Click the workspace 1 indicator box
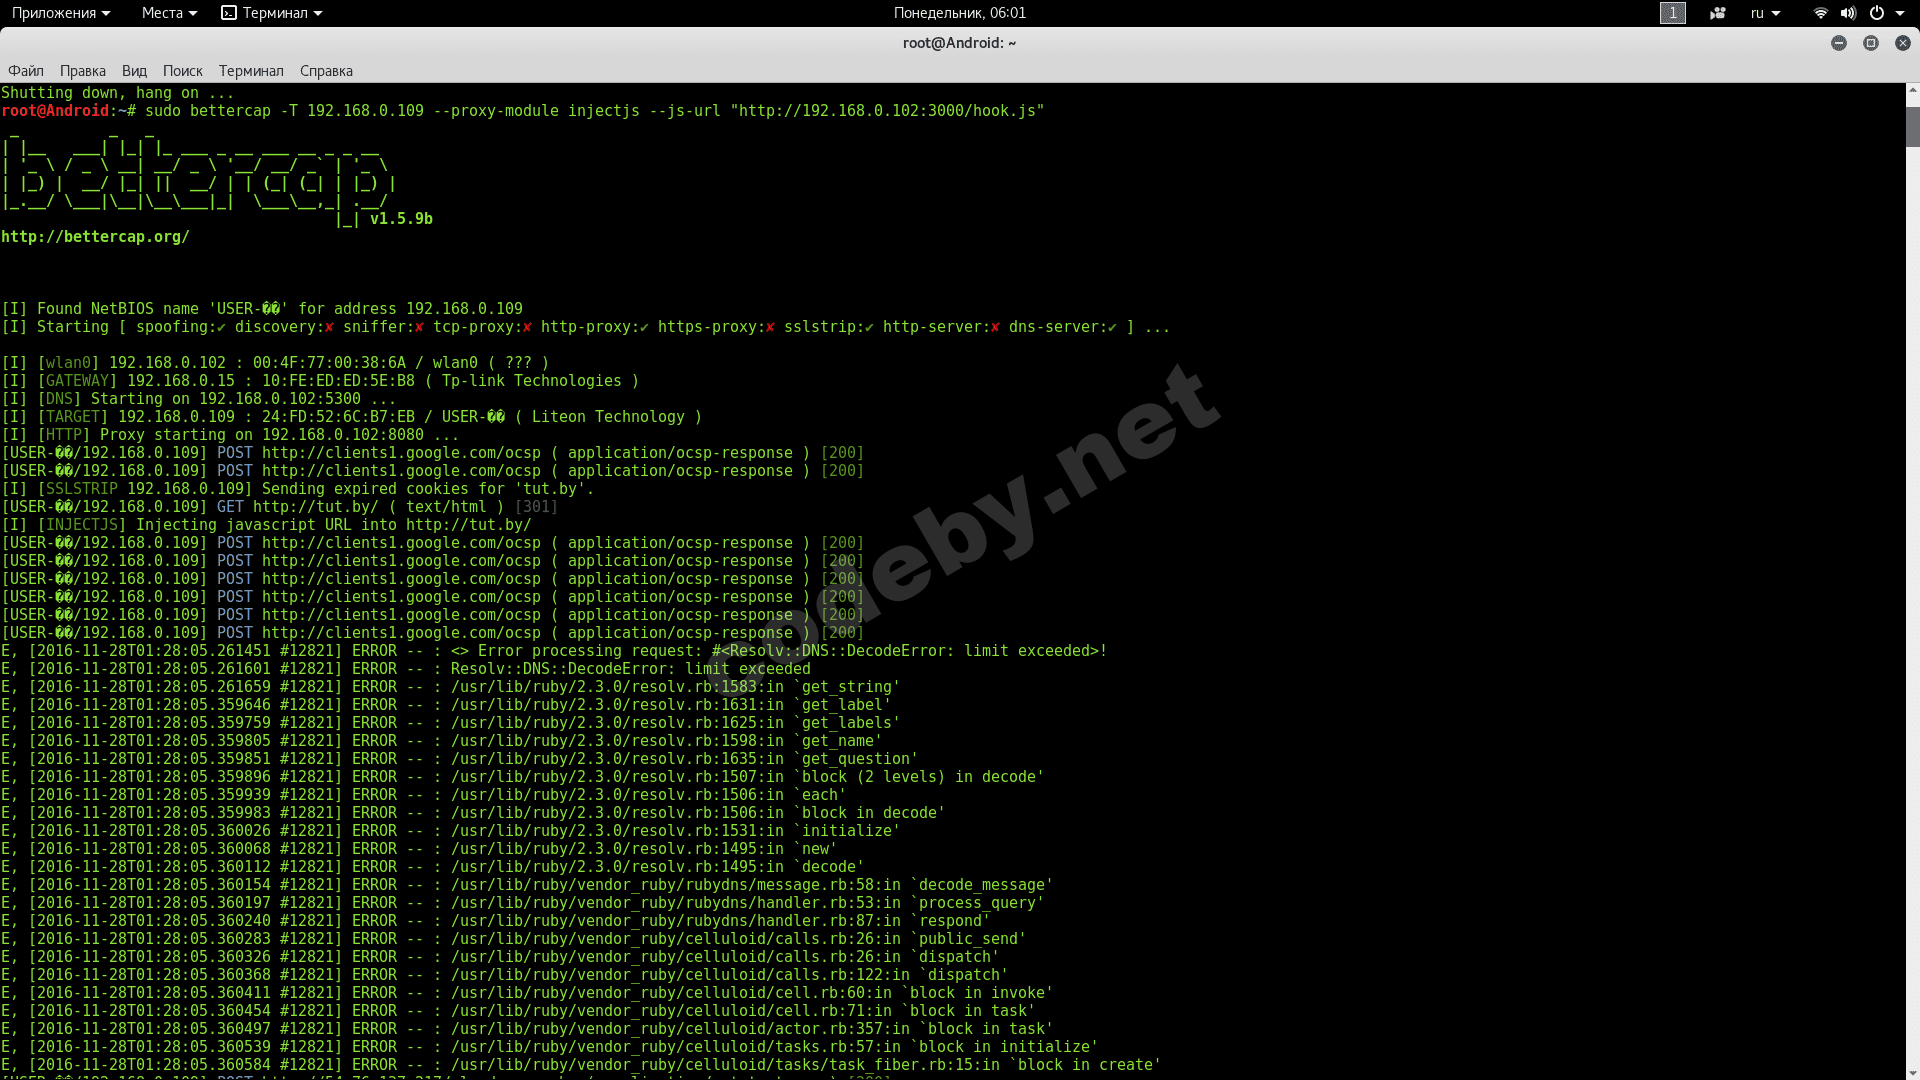Image resolution: width=1920 pixels, height=1080 pixels. coord(1672,13)
